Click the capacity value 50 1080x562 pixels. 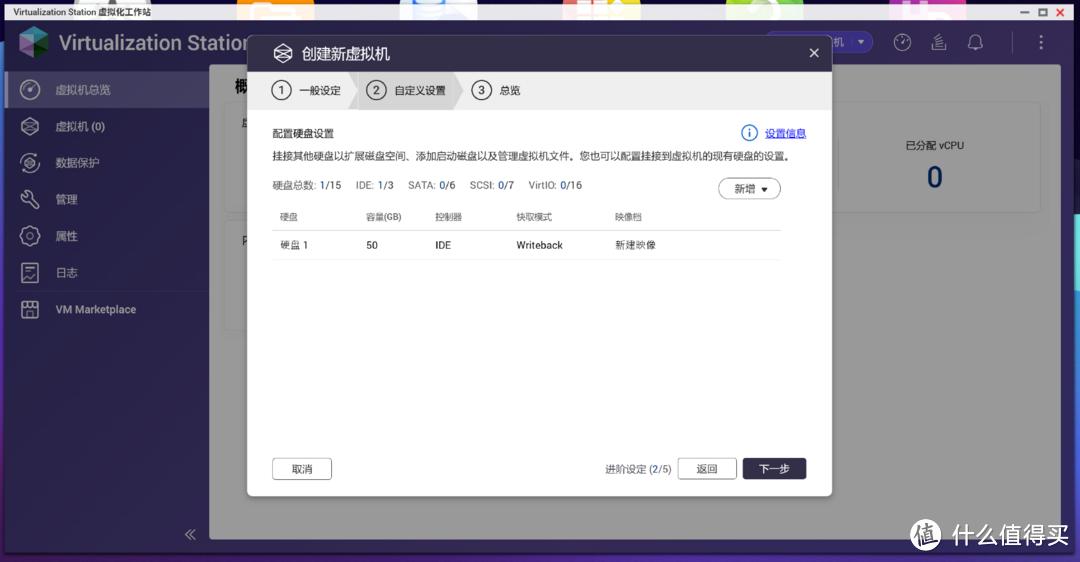click(372, 245)
